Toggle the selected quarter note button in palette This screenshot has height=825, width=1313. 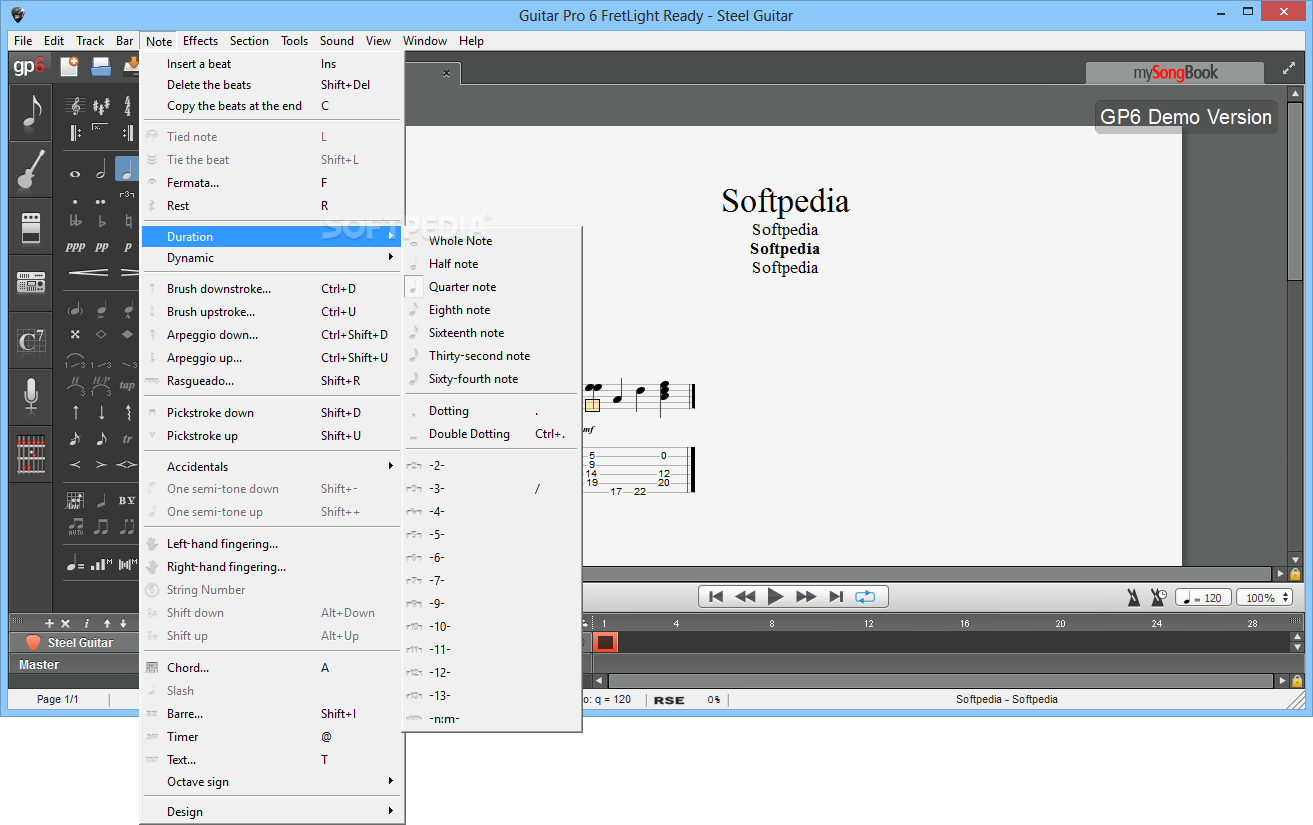pos(127,169)
